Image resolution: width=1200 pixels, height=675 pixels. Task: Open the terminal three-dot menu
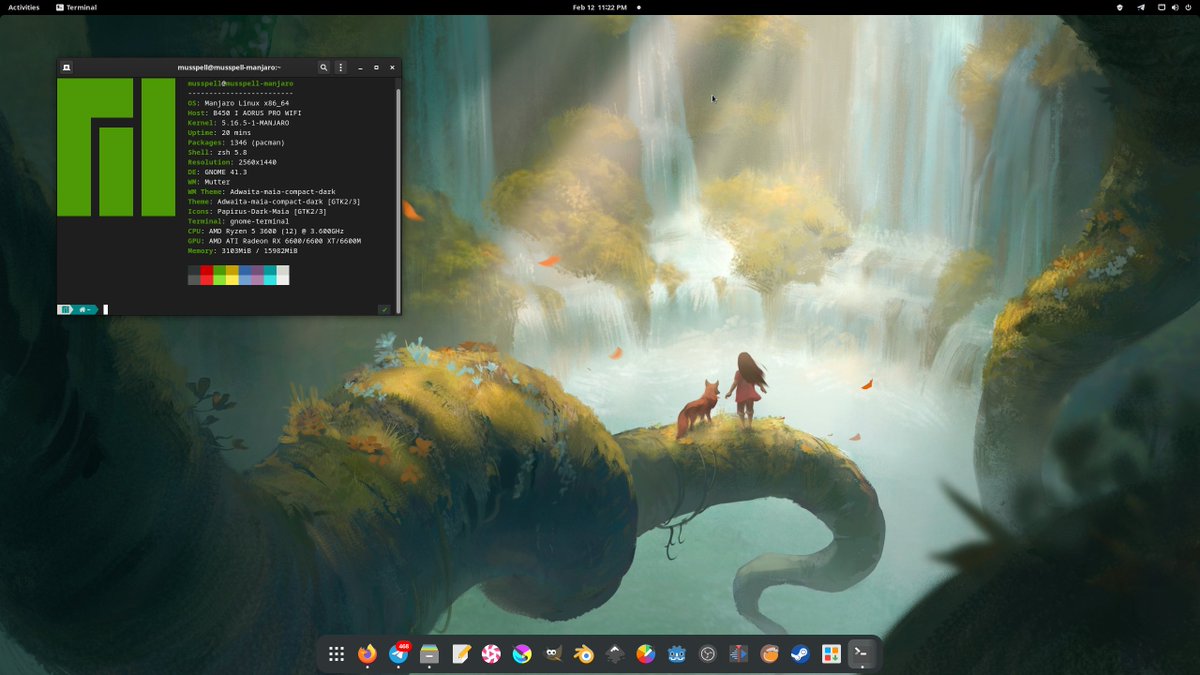(341, 67)
